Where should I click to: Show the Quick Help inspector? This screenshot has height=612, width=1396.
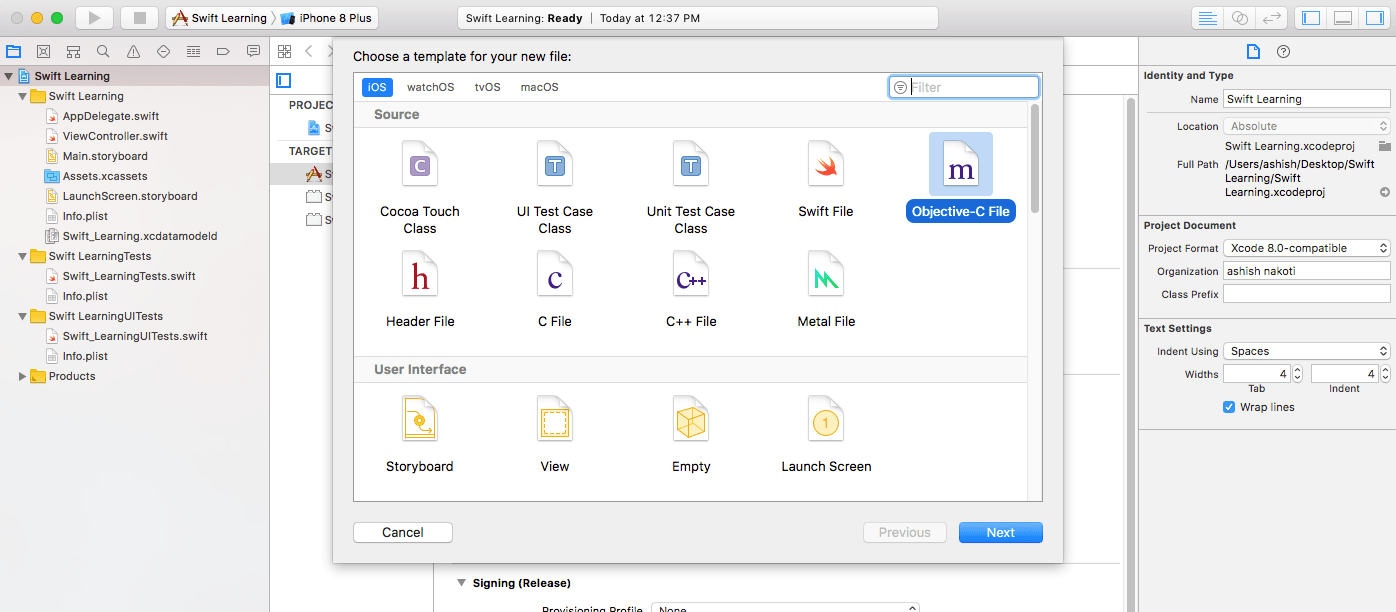click(1284, 52)
